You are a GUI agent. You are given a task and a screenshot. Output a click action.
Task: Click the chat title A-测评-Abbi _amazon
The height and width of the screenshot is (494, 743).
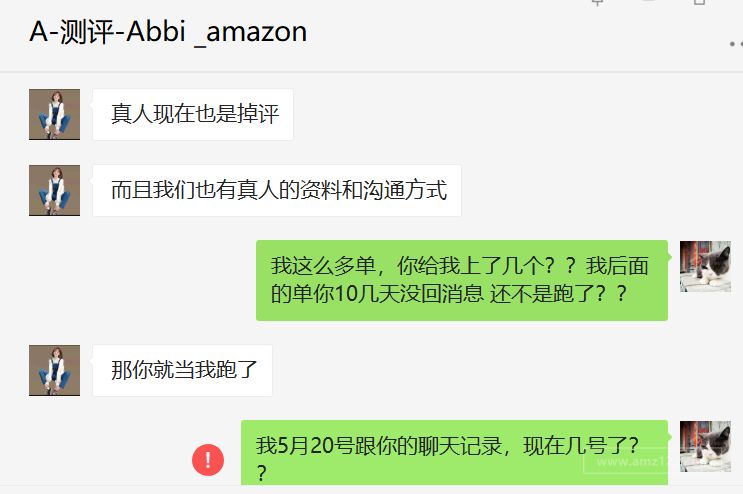pos(168,32)
